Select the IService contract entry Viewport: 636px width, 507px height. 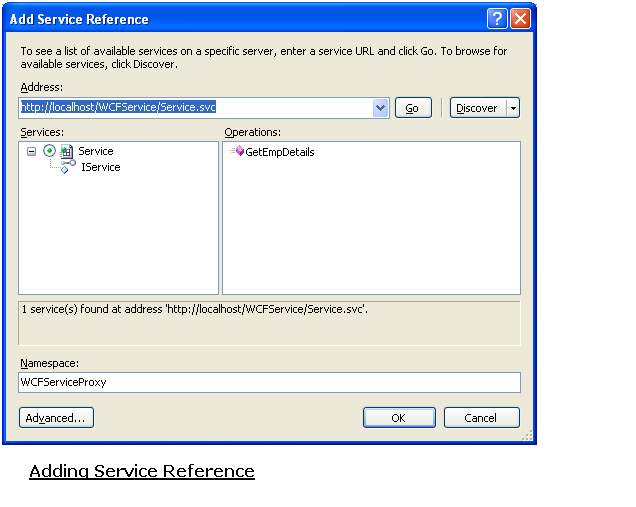click(101, 167)
